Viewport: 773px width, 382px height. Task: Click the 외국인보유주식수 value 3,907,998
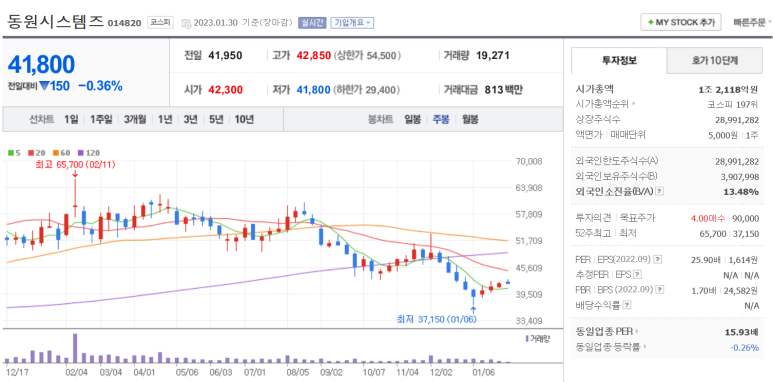739,176
